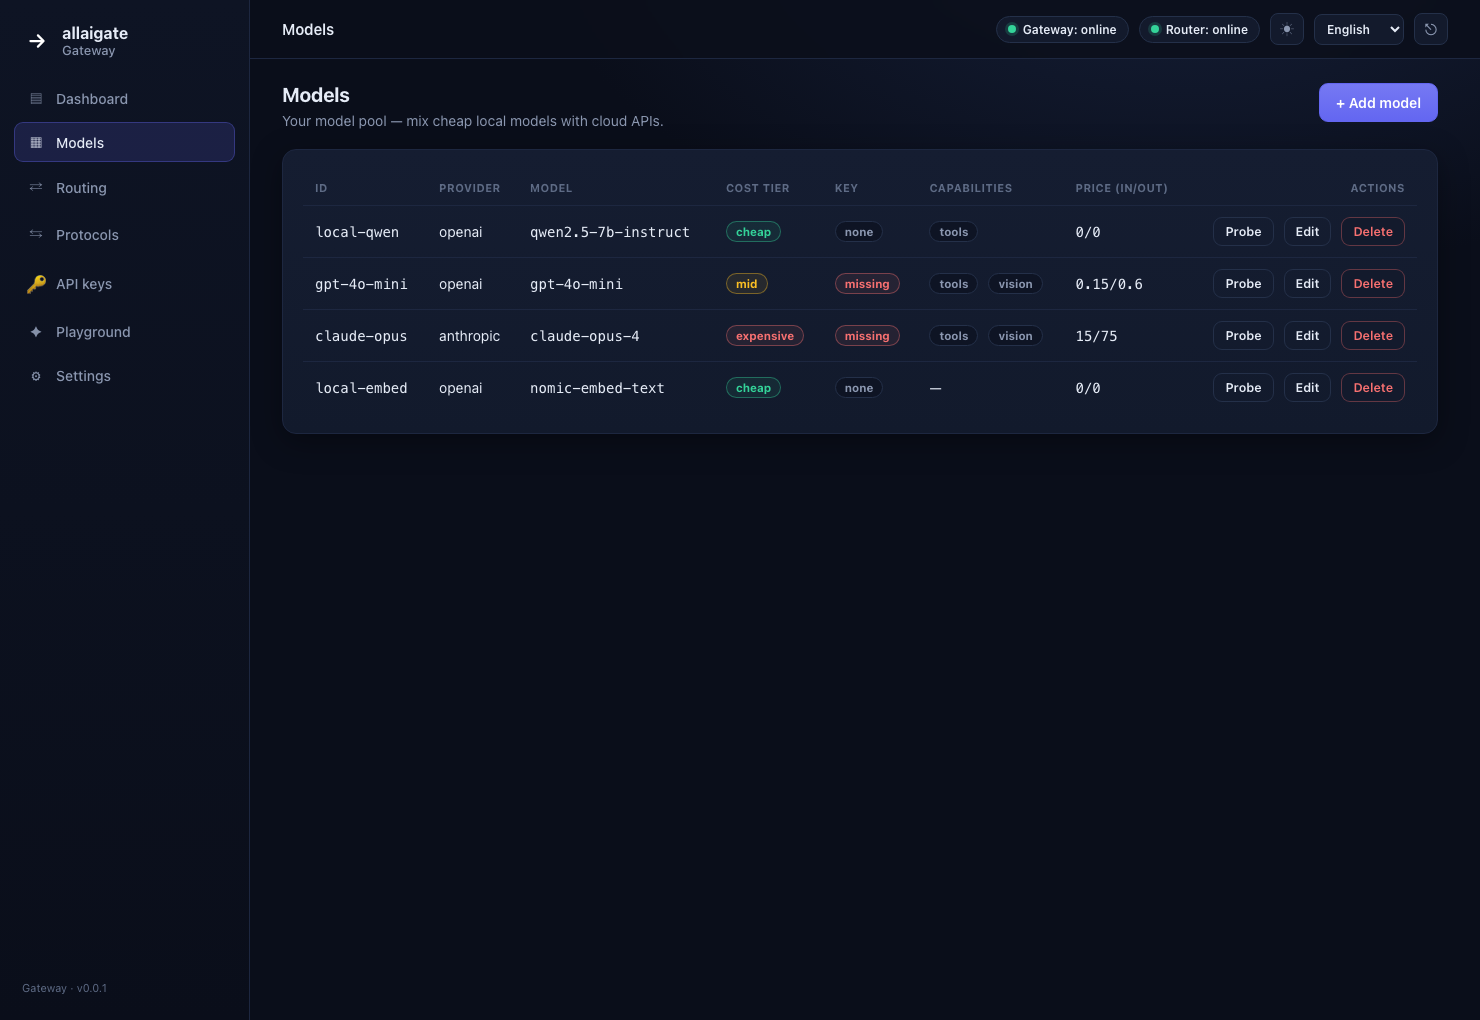Click the anthropic provider cell
Viewport: 1480px width, 1020px height.
[469, 336]
